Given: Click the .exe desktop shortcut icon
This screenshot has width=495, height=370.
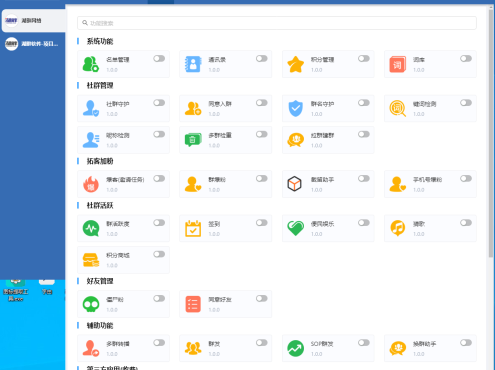Looking at the screenshot, I should pos(15,289).
